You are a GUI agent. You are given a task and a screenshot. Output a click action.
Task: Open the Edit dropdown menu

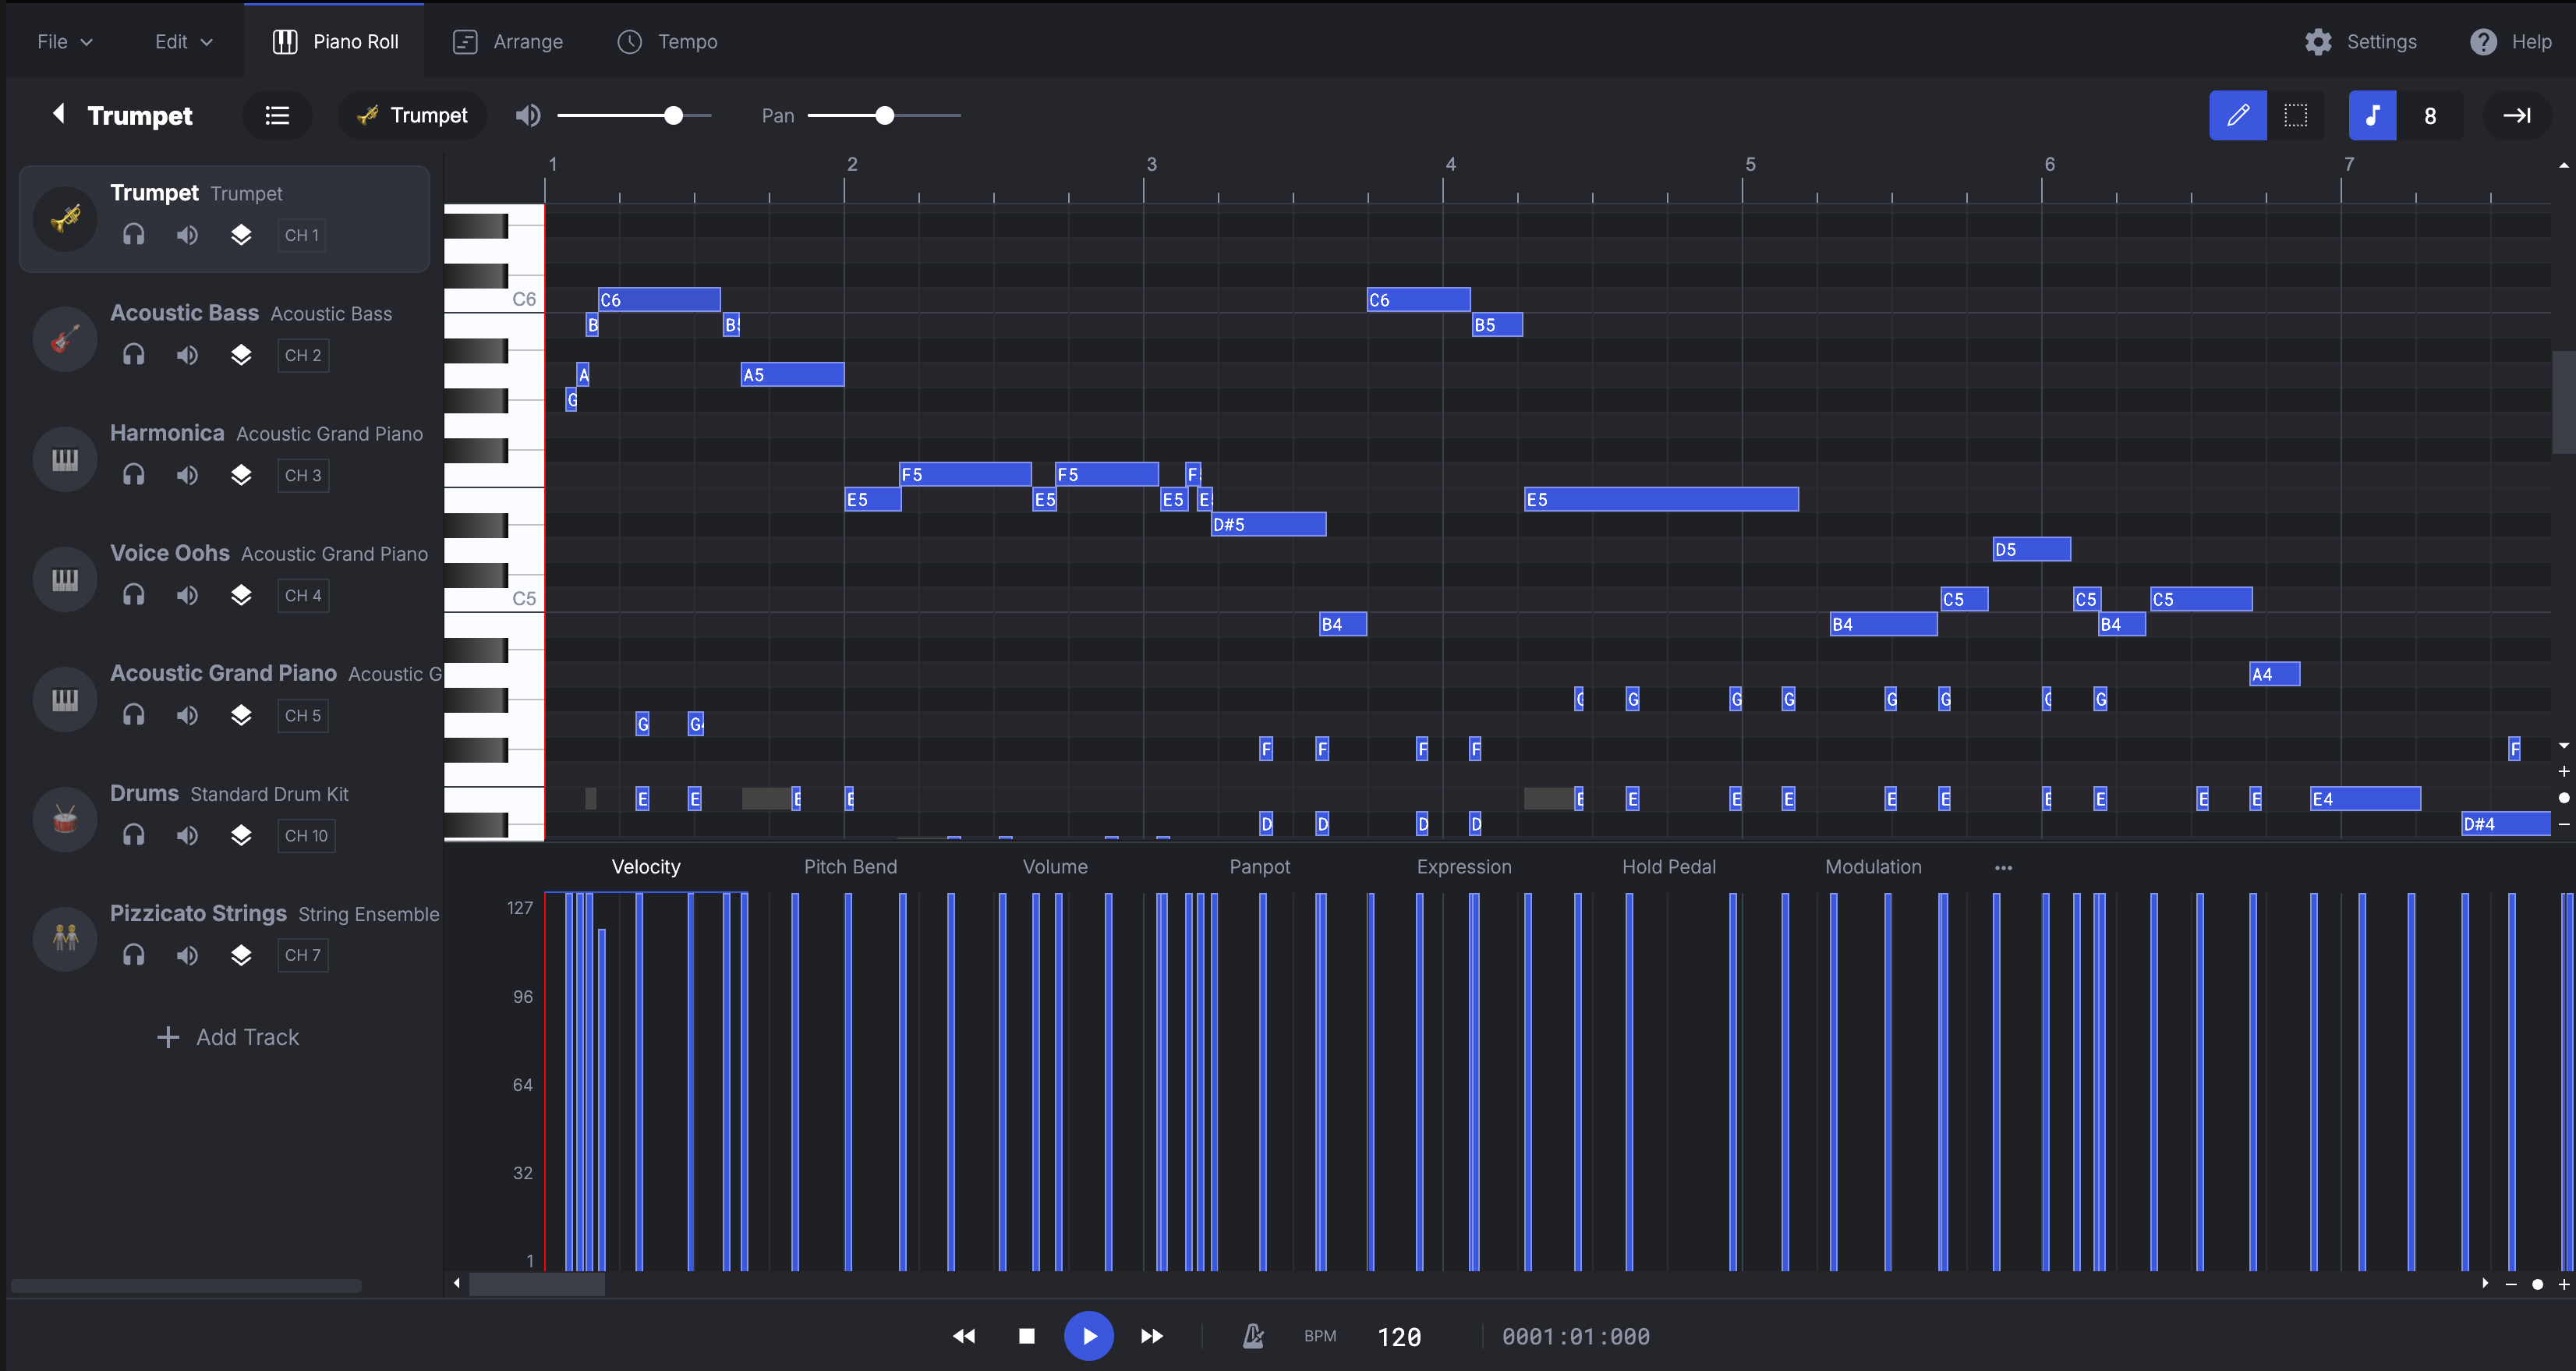(183, 42)
